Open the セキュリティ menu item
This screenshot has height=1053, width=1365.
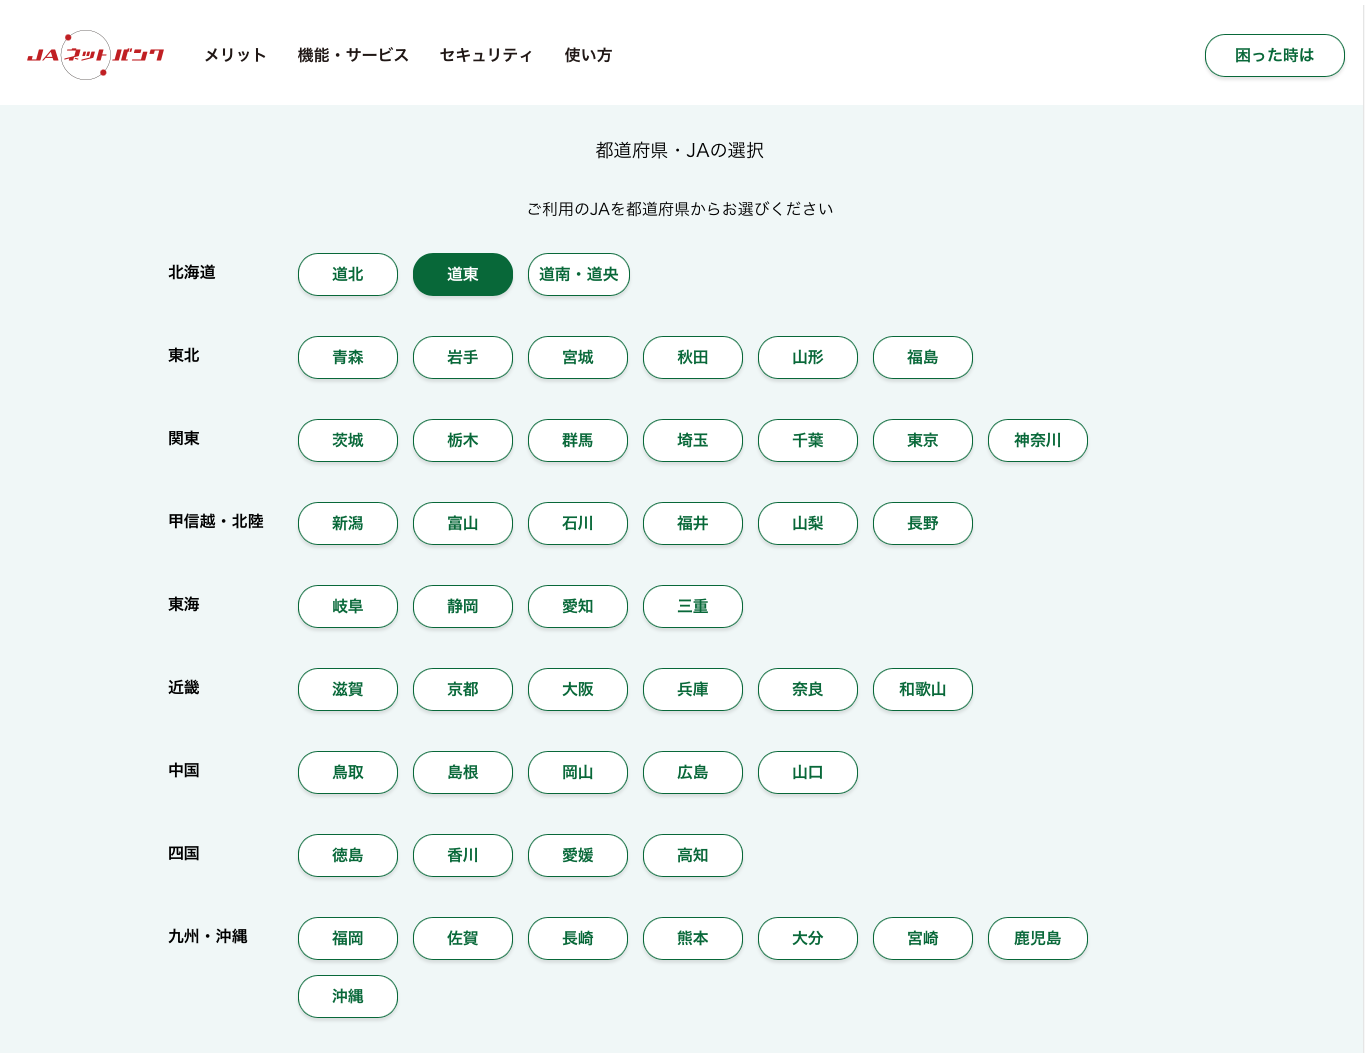click(x=486, y=55)
